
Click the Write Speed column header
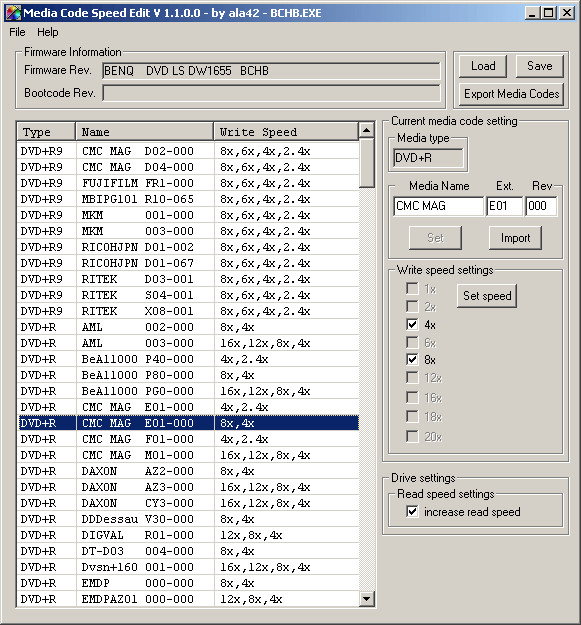pyautogui.click(x=286, y=132)
